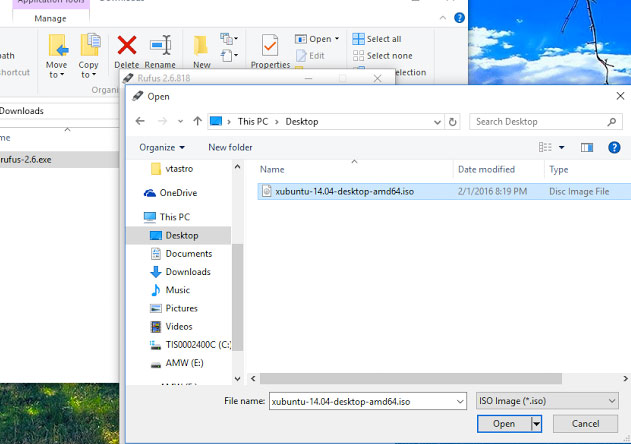Click New item dropdown in Explorer ribbon
This screenshot has width=631, height=444.
pos(229,39)
